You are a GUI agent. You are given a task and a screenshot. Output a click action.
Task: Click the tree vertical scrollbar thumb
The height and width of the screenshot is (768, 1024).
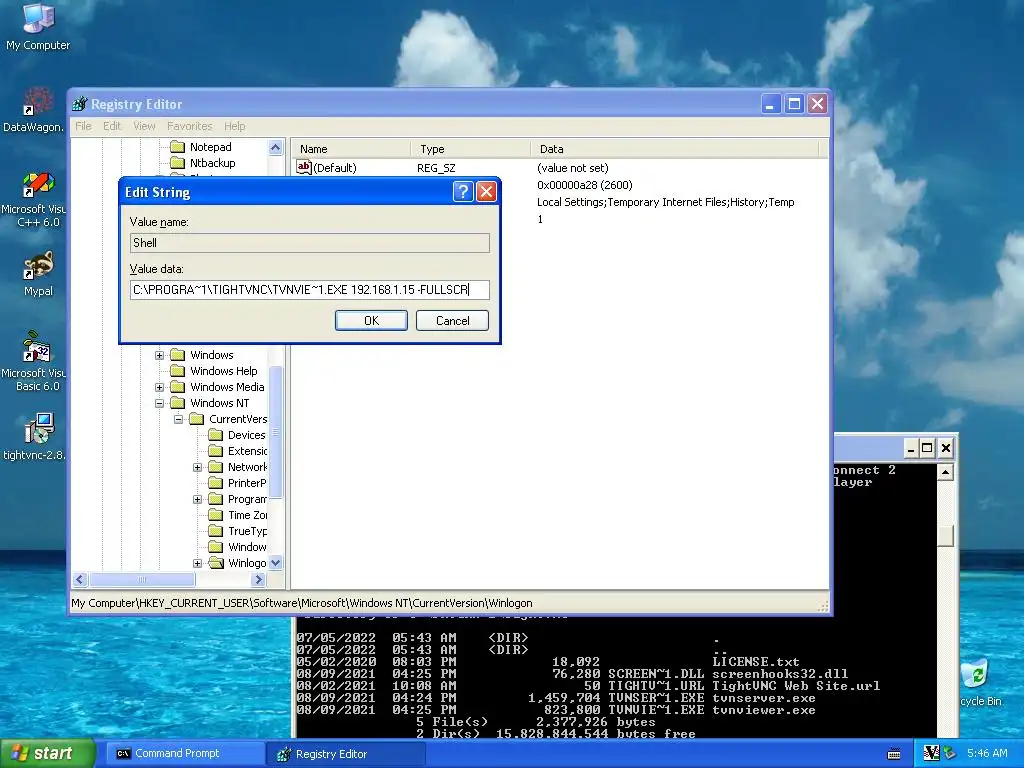[276, 432]
